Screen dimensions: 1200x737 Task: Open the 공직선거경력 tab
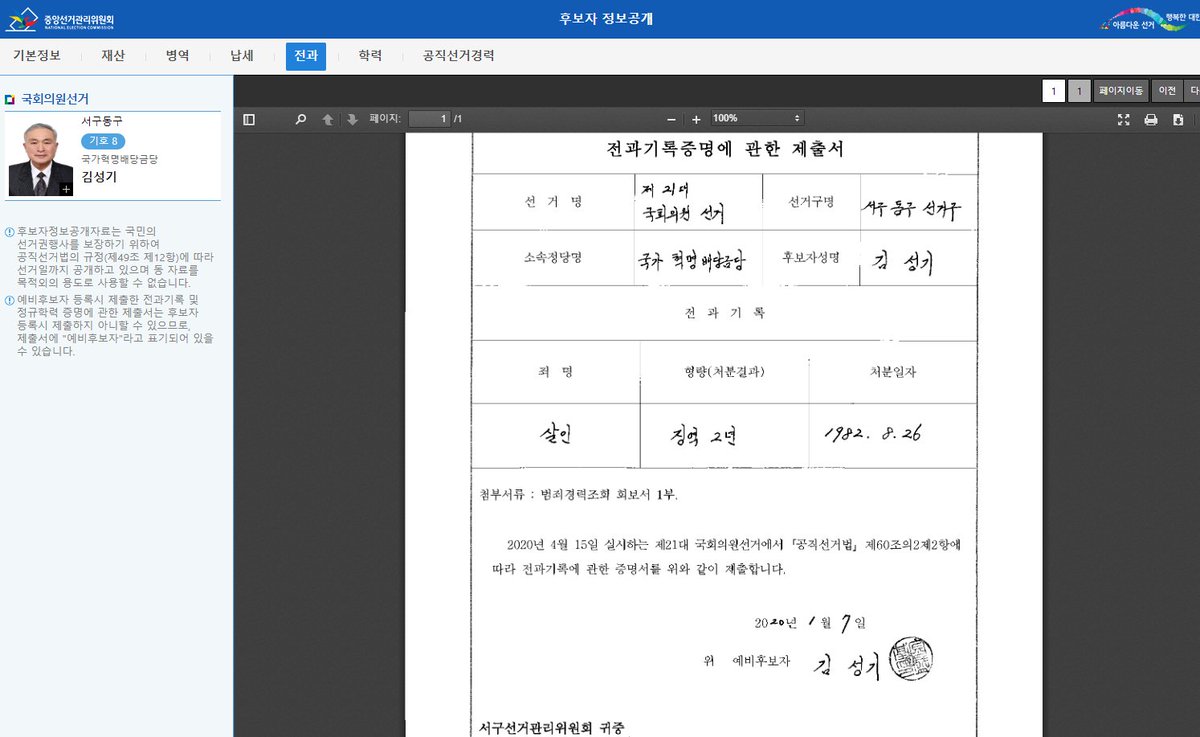[458, 56]
